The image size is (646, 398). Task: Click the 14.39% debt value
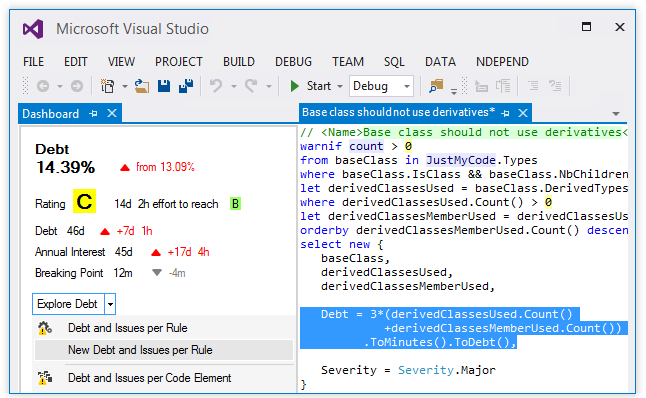66,167
